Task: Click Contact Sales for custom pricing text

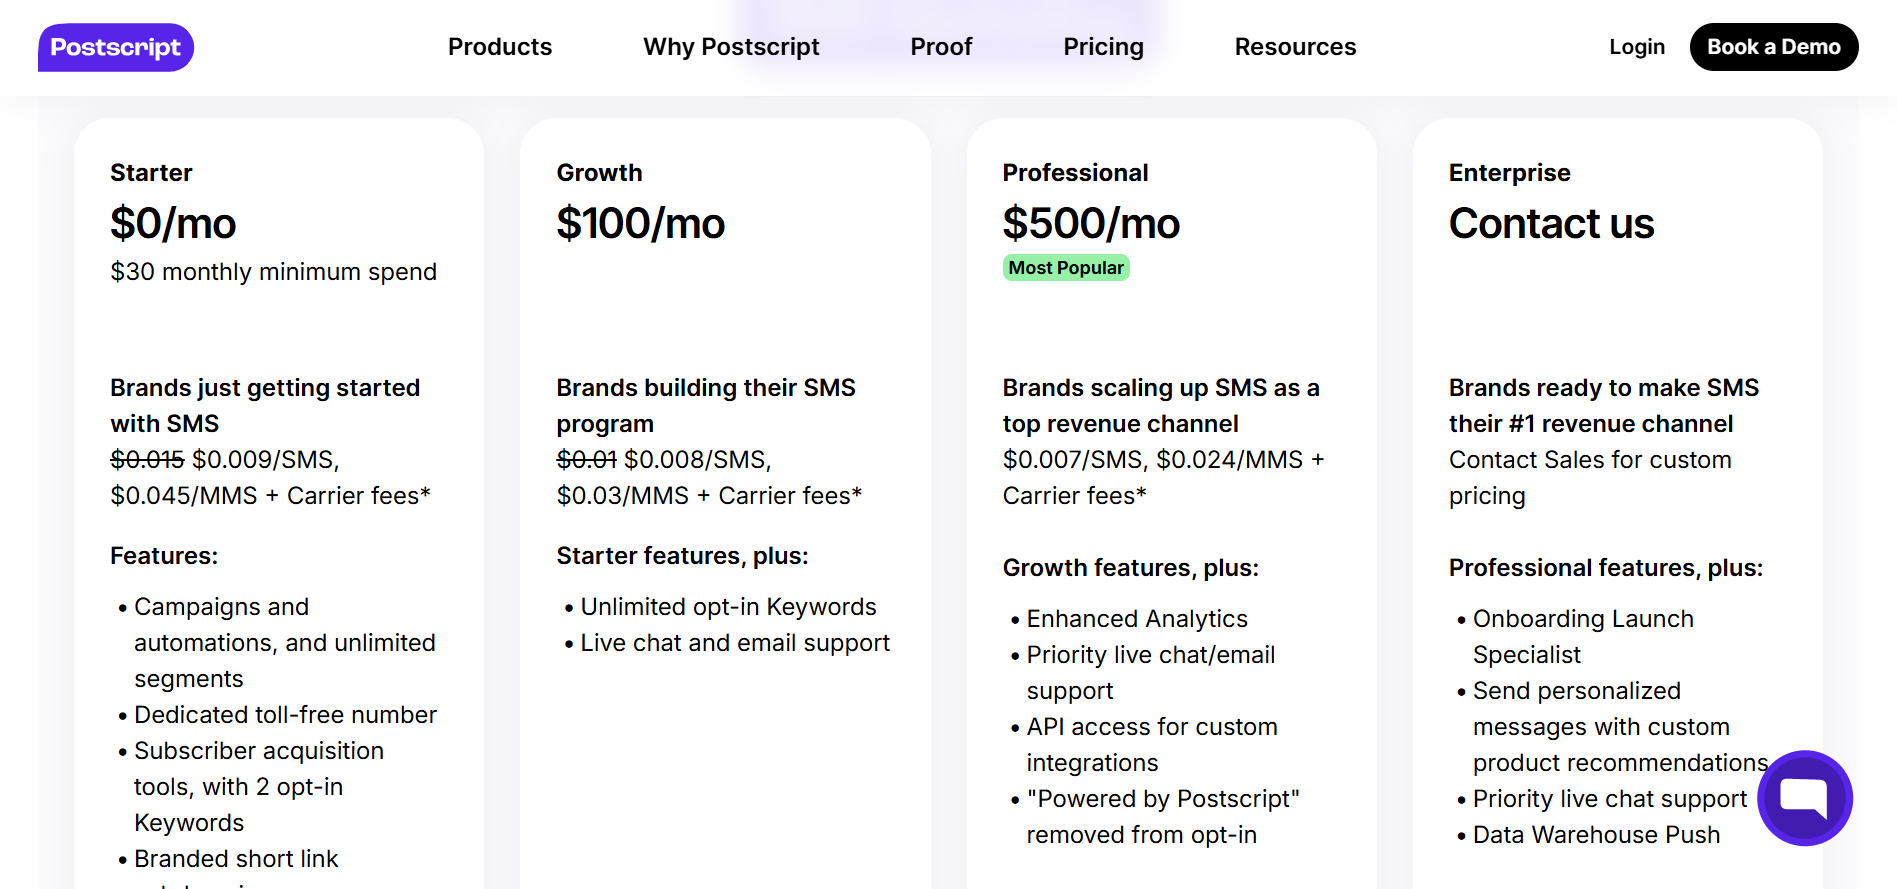Action: tap(1589, 477)
